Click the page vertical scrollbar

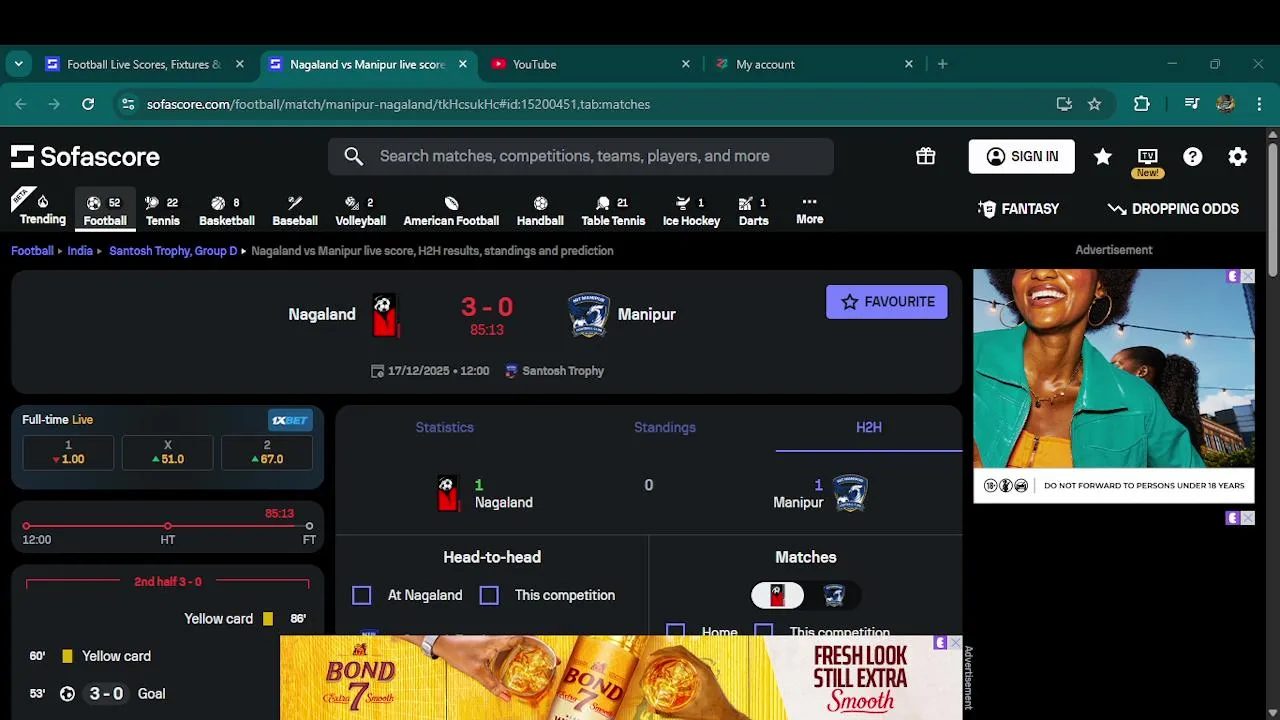coord(1273,210)
